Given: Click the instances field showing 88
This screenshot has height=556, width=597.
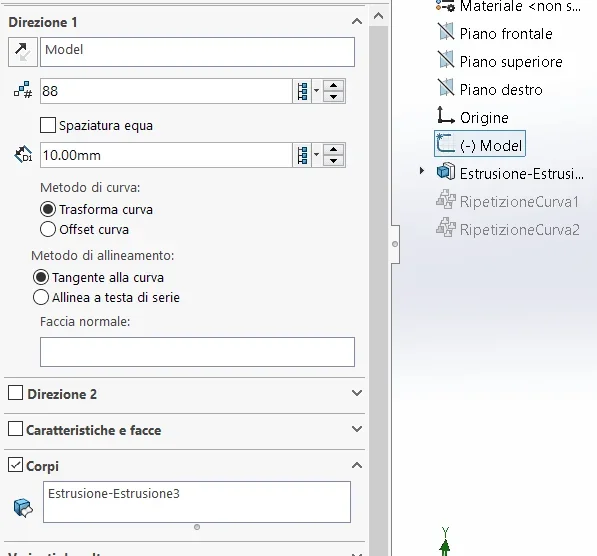Looking at the screenshot, I should point(166,91).
